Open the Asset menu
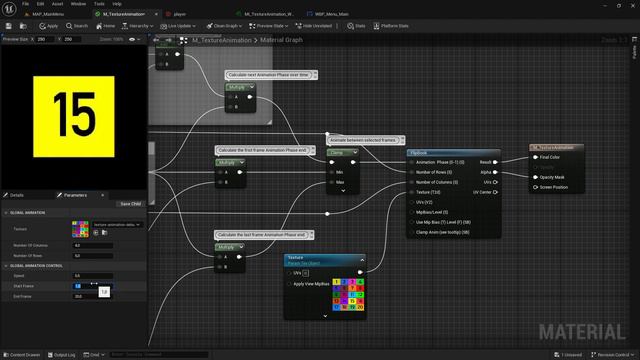The height and width of the screenshot is (360, 640). 57,4
